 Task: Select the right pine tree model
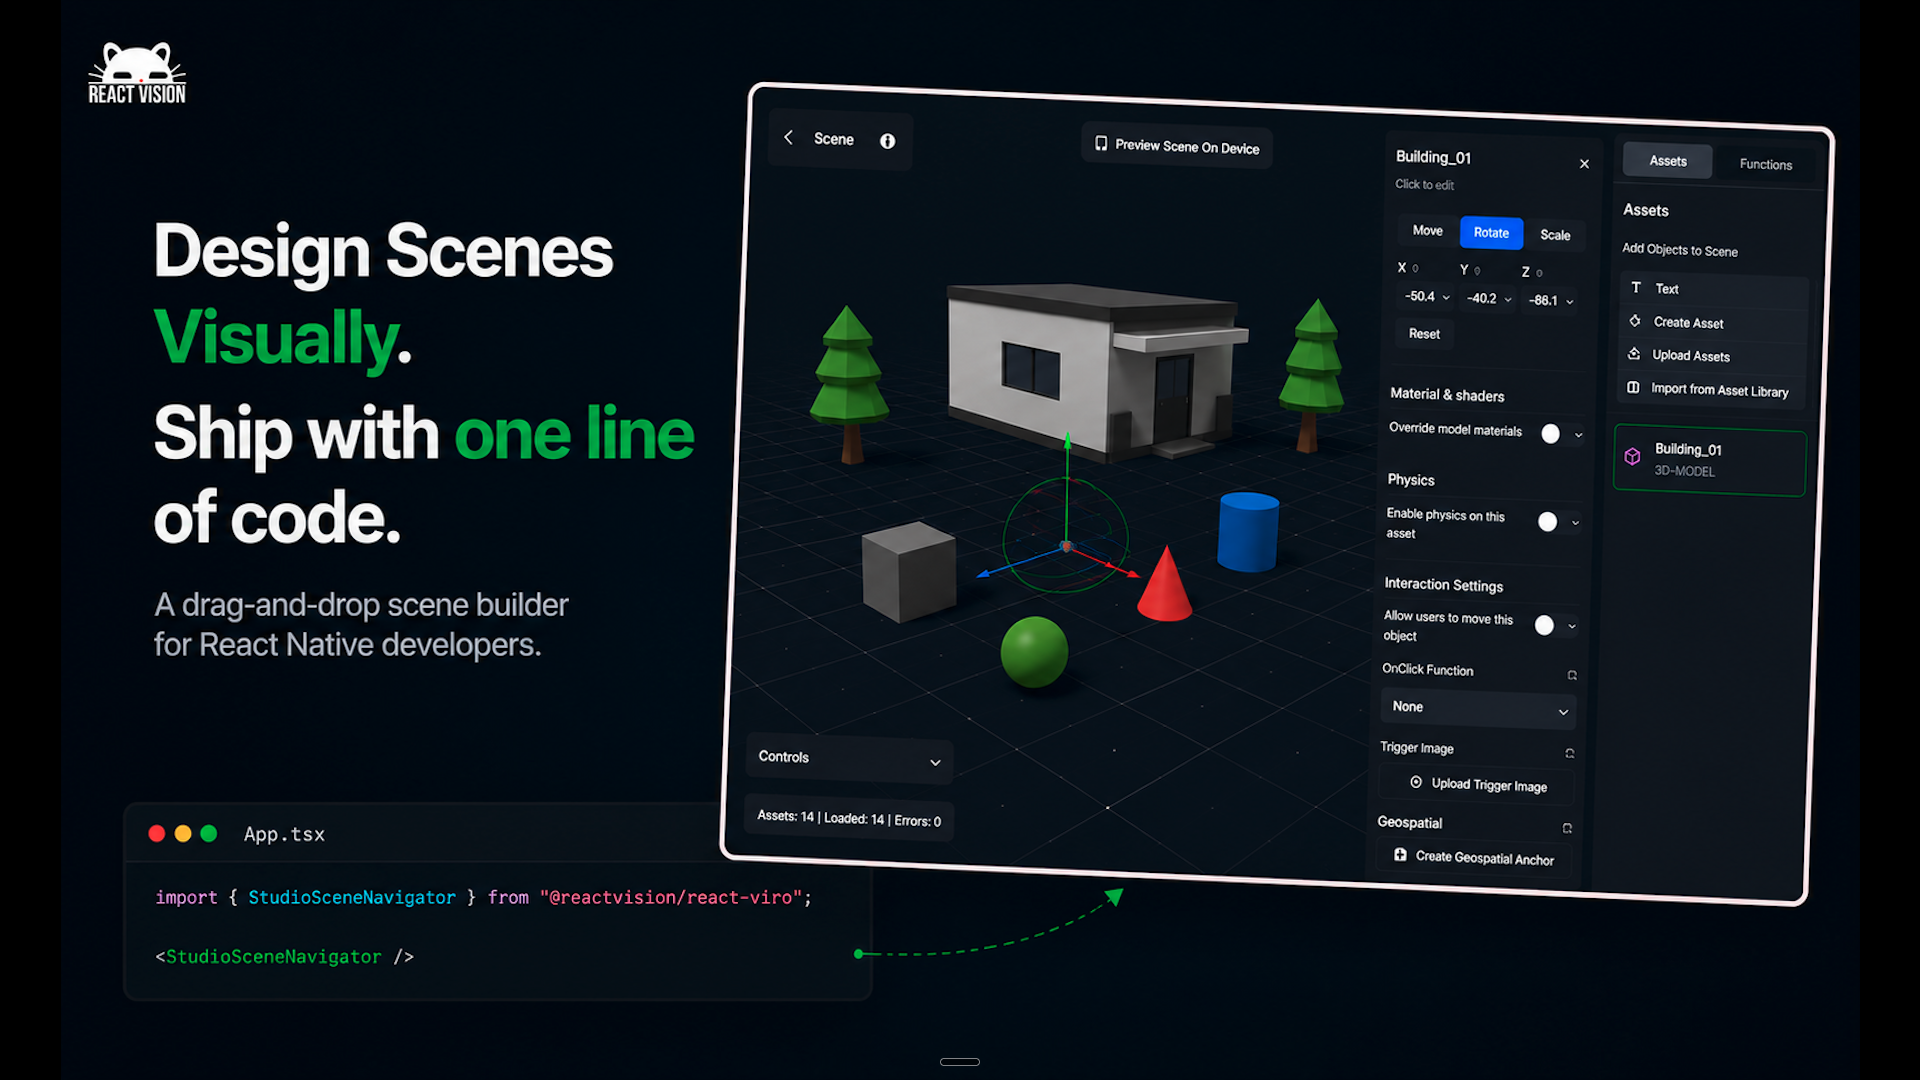[1313, 374]
